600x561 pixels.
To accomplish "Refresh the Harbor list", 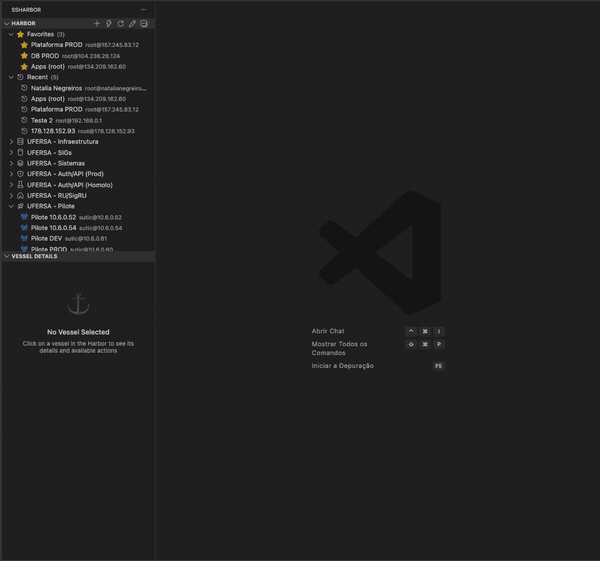I will pyautogui.click(x=121, y=24).
